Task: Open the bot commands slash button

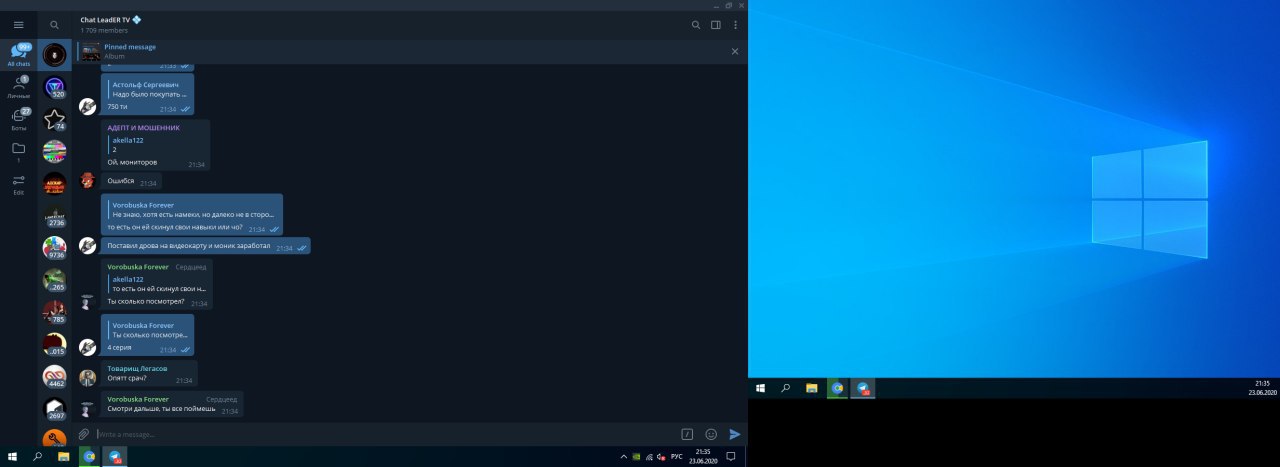Action: (x=687, y=434)
